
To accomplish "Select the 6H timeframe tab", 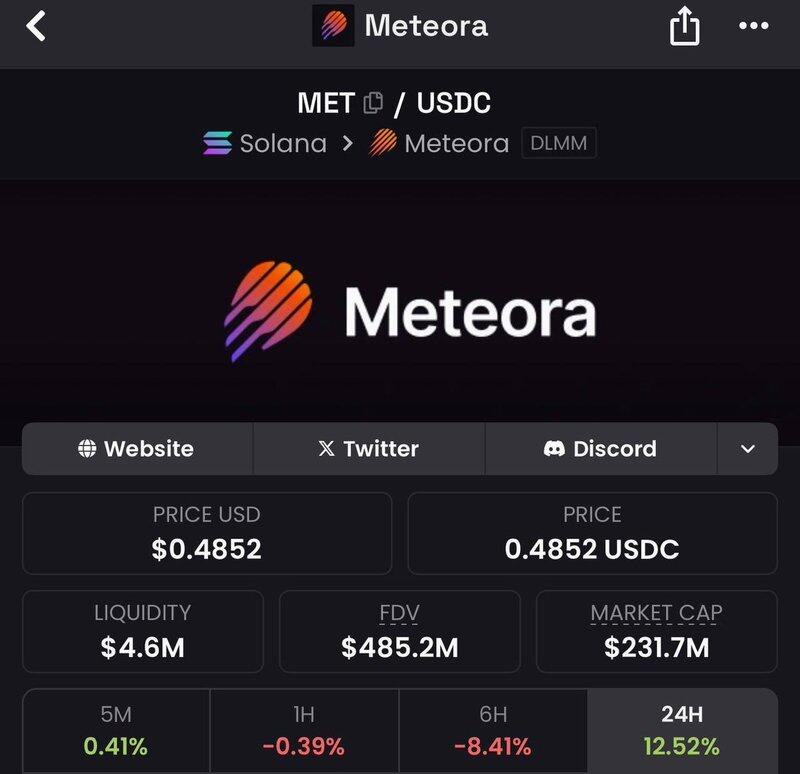I will pyautogui.click(x=493, y=730).
